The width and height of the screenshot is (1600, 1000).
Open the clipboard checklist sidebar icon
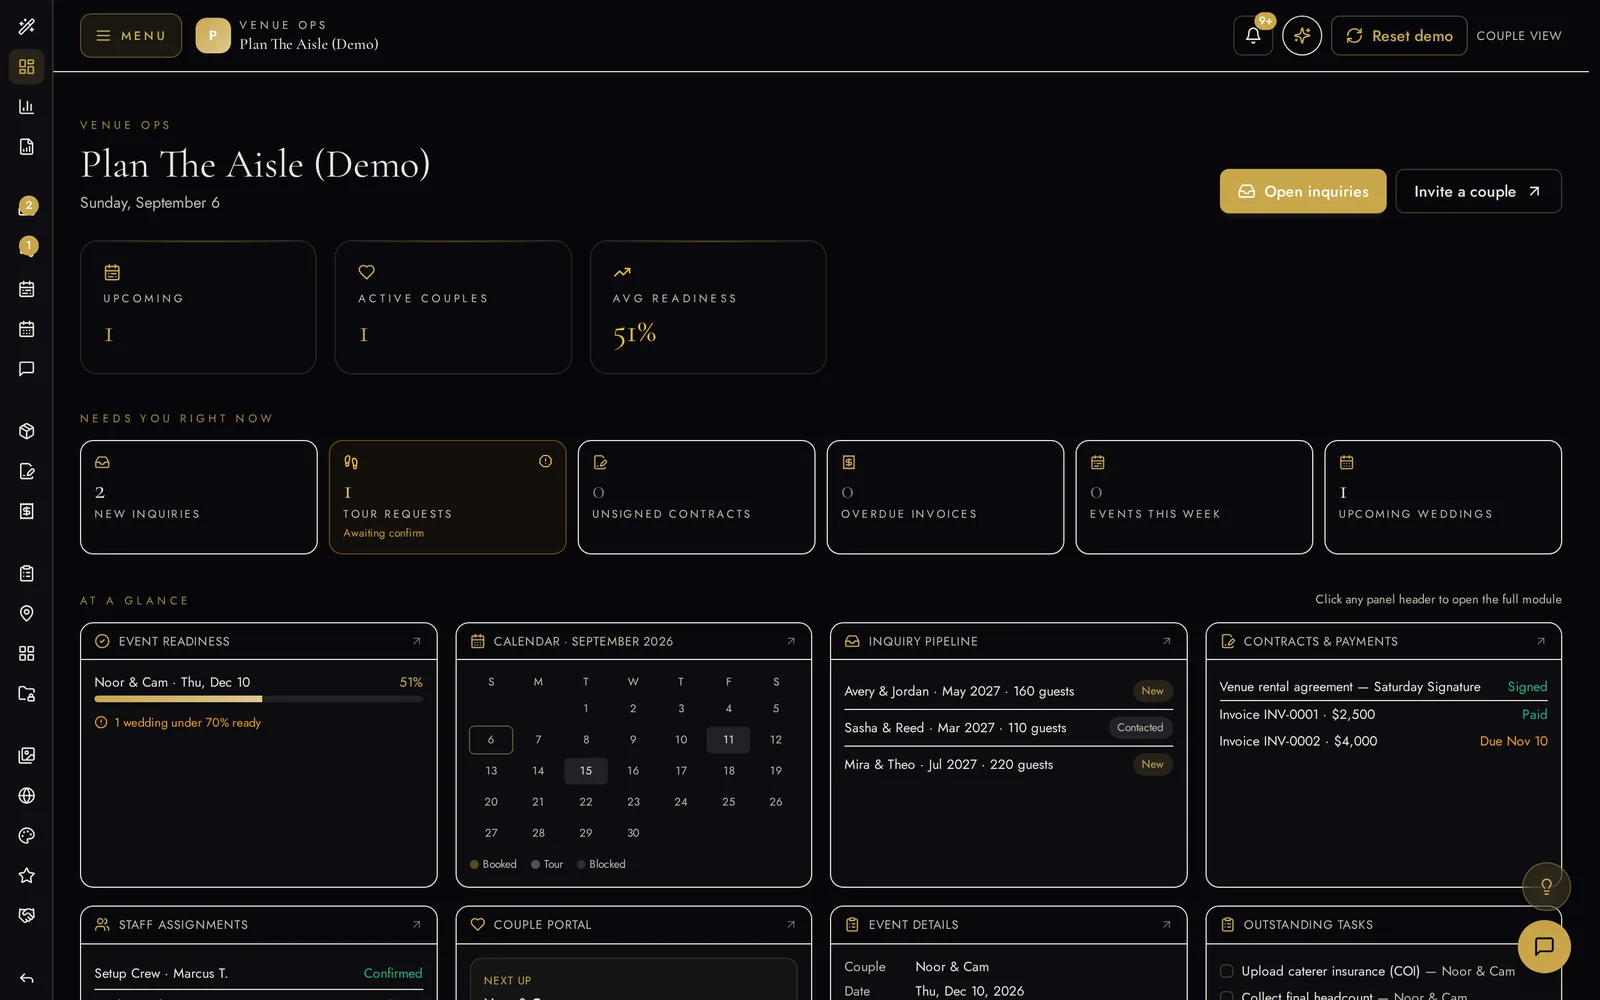[x=27, y=573]
